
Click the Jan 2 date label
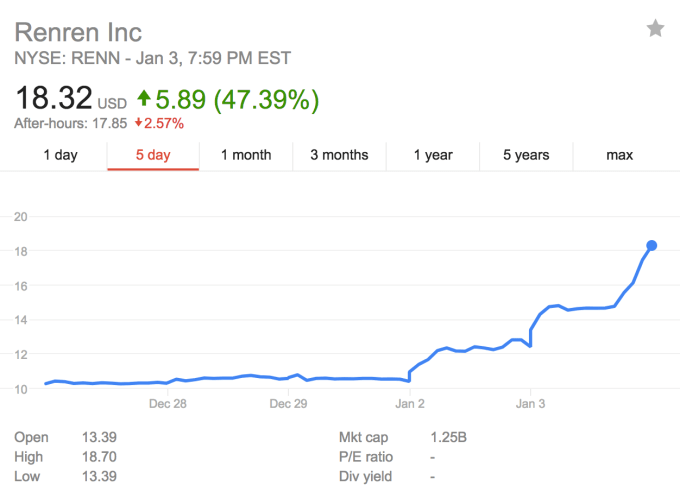click(410, 404)
